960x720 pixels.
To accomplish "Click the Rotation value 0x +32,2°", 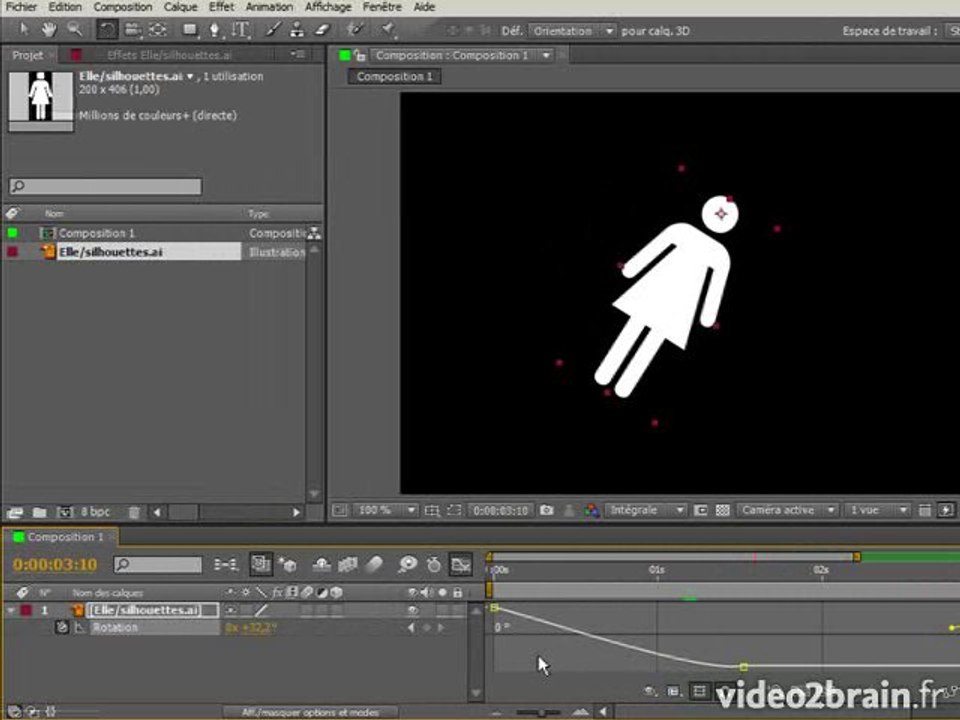I will 251,628.
